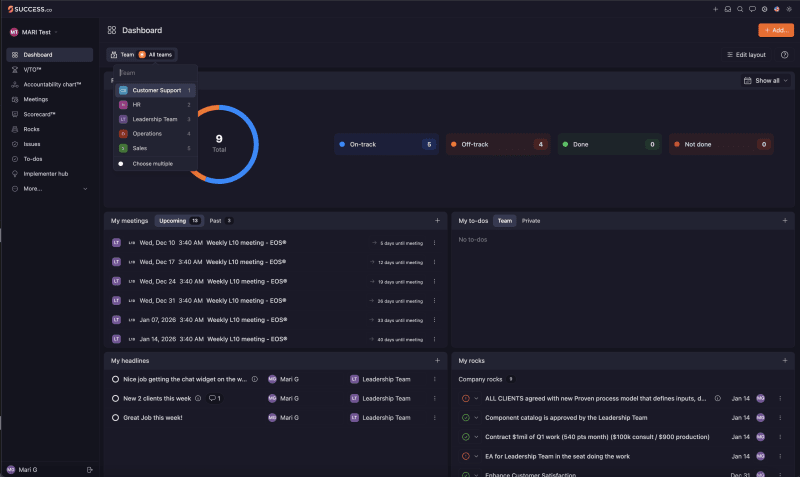Open Accountability chart in sidebar

tap(49, 84)
